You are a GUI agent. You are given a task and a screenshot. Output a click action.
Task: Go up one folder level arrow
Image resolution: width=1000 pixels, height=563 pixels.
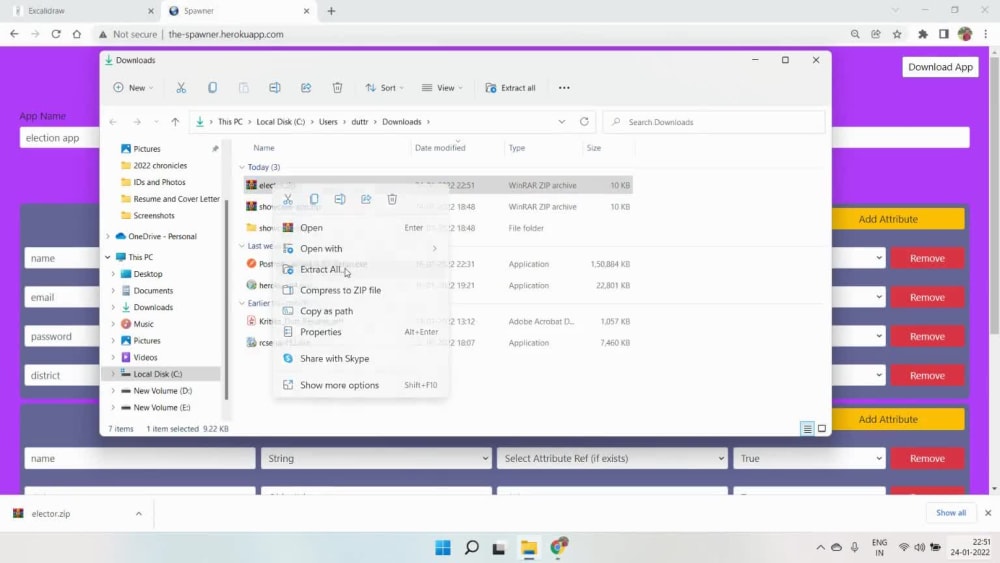tap(175, 122)
